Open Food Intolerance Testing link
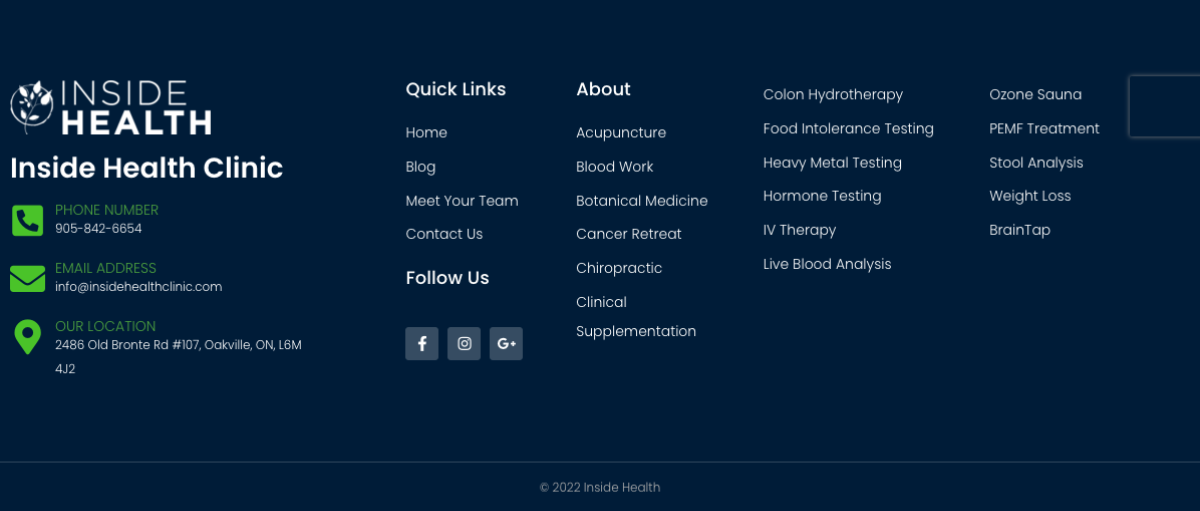The height and width of the screenshot is (511, 1200). point(848,129)
